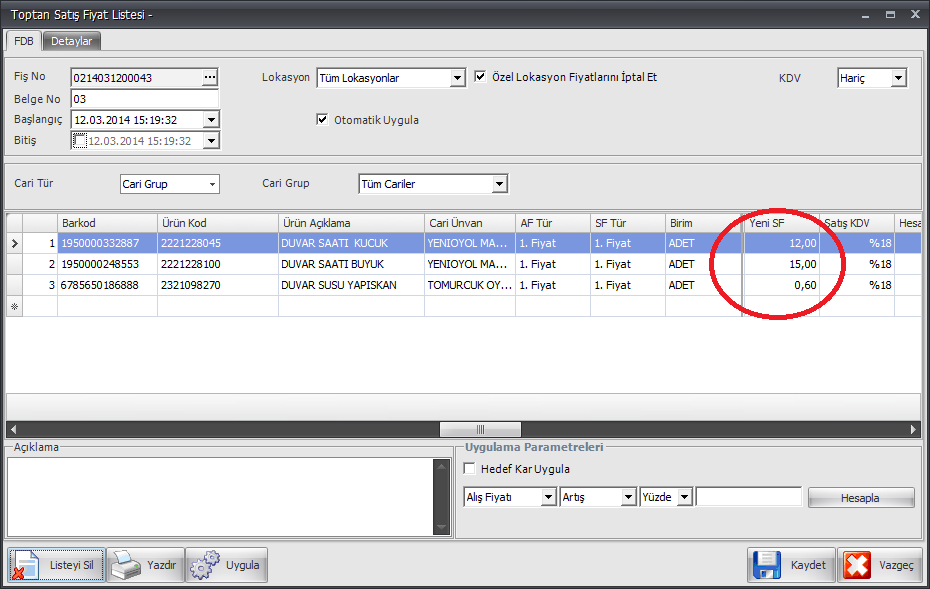Click the Kaydet floppy disk icon
Screen dimensions: 930x589
point(766,565)
